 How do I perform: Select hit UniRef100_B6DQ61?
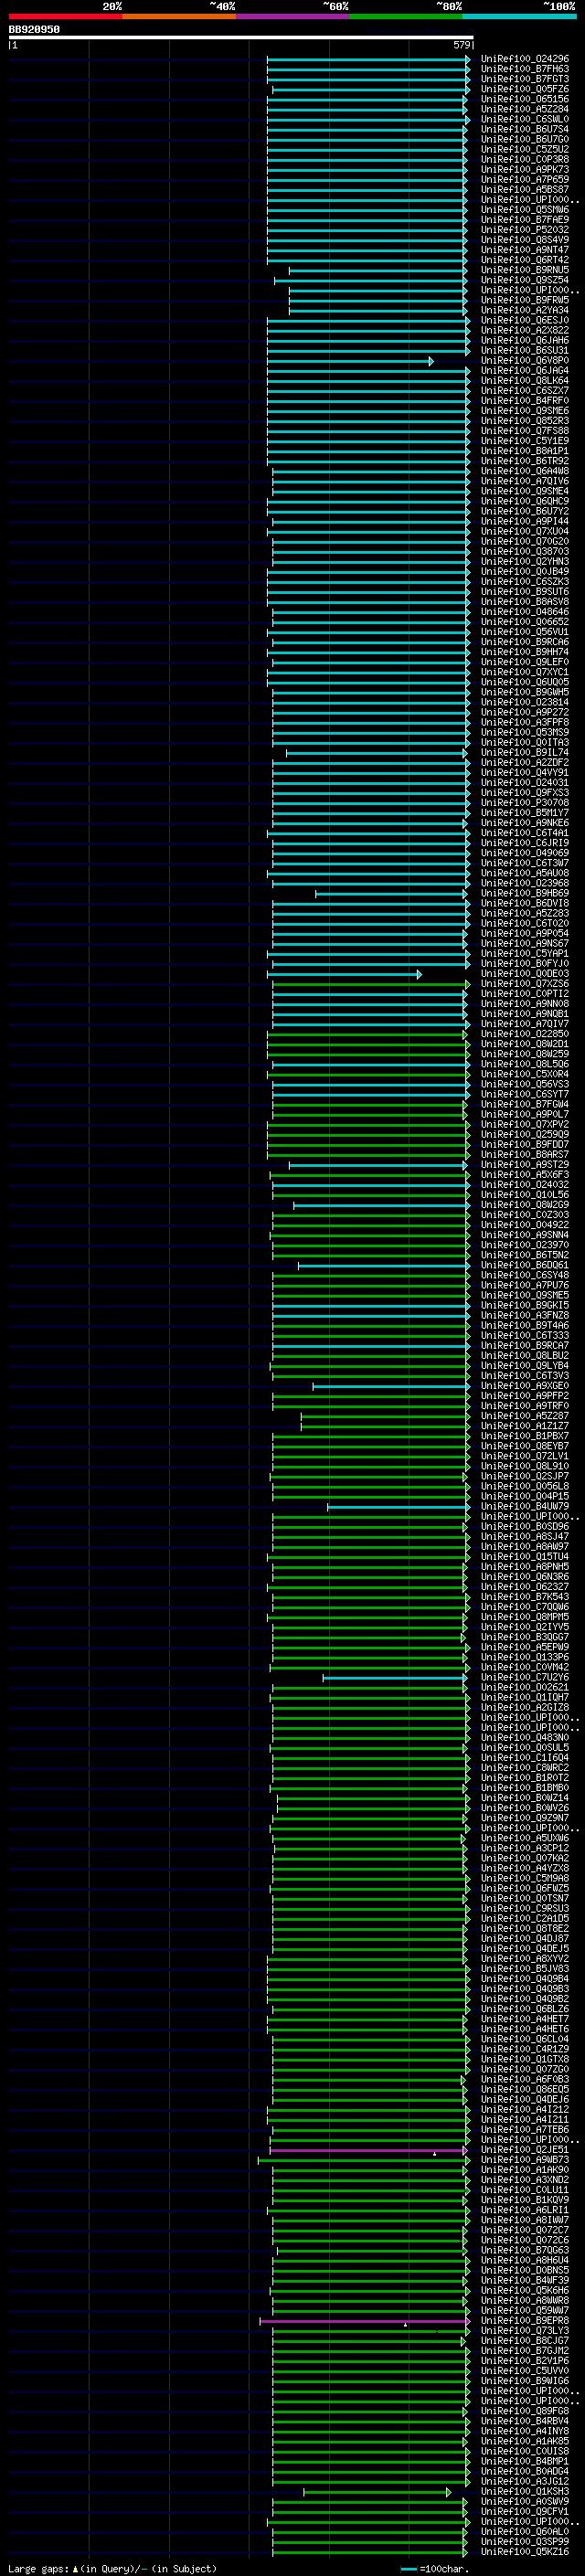coord(524,1265)
